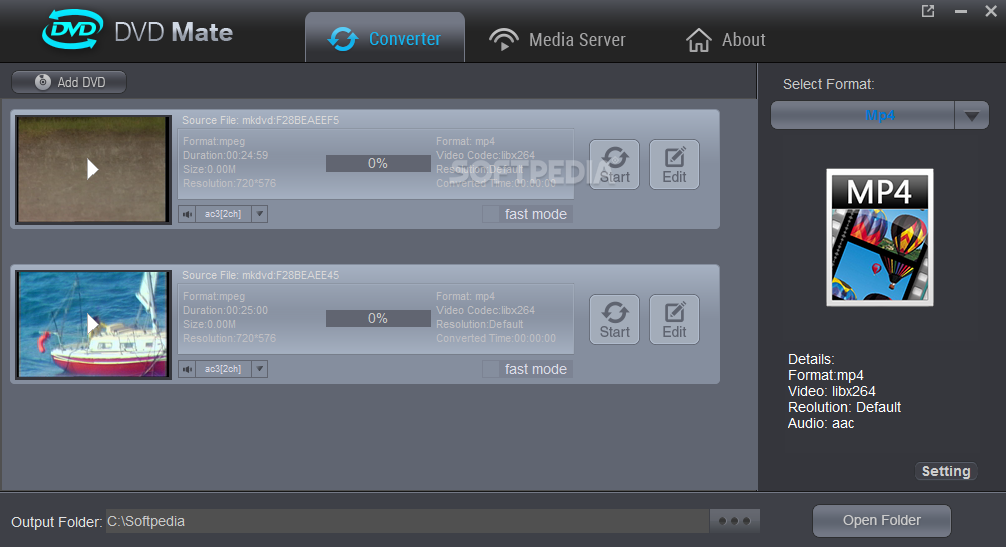
Task: Start converting the F28BEAEEF5 file
Action: click(x=614, y=164)
